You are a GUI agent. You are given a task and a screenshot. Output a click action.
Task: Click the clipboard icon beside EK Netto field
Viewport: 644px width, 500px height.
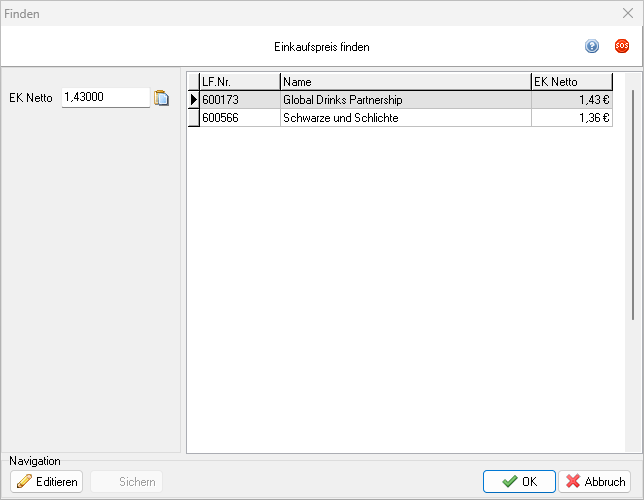point(162,98)
